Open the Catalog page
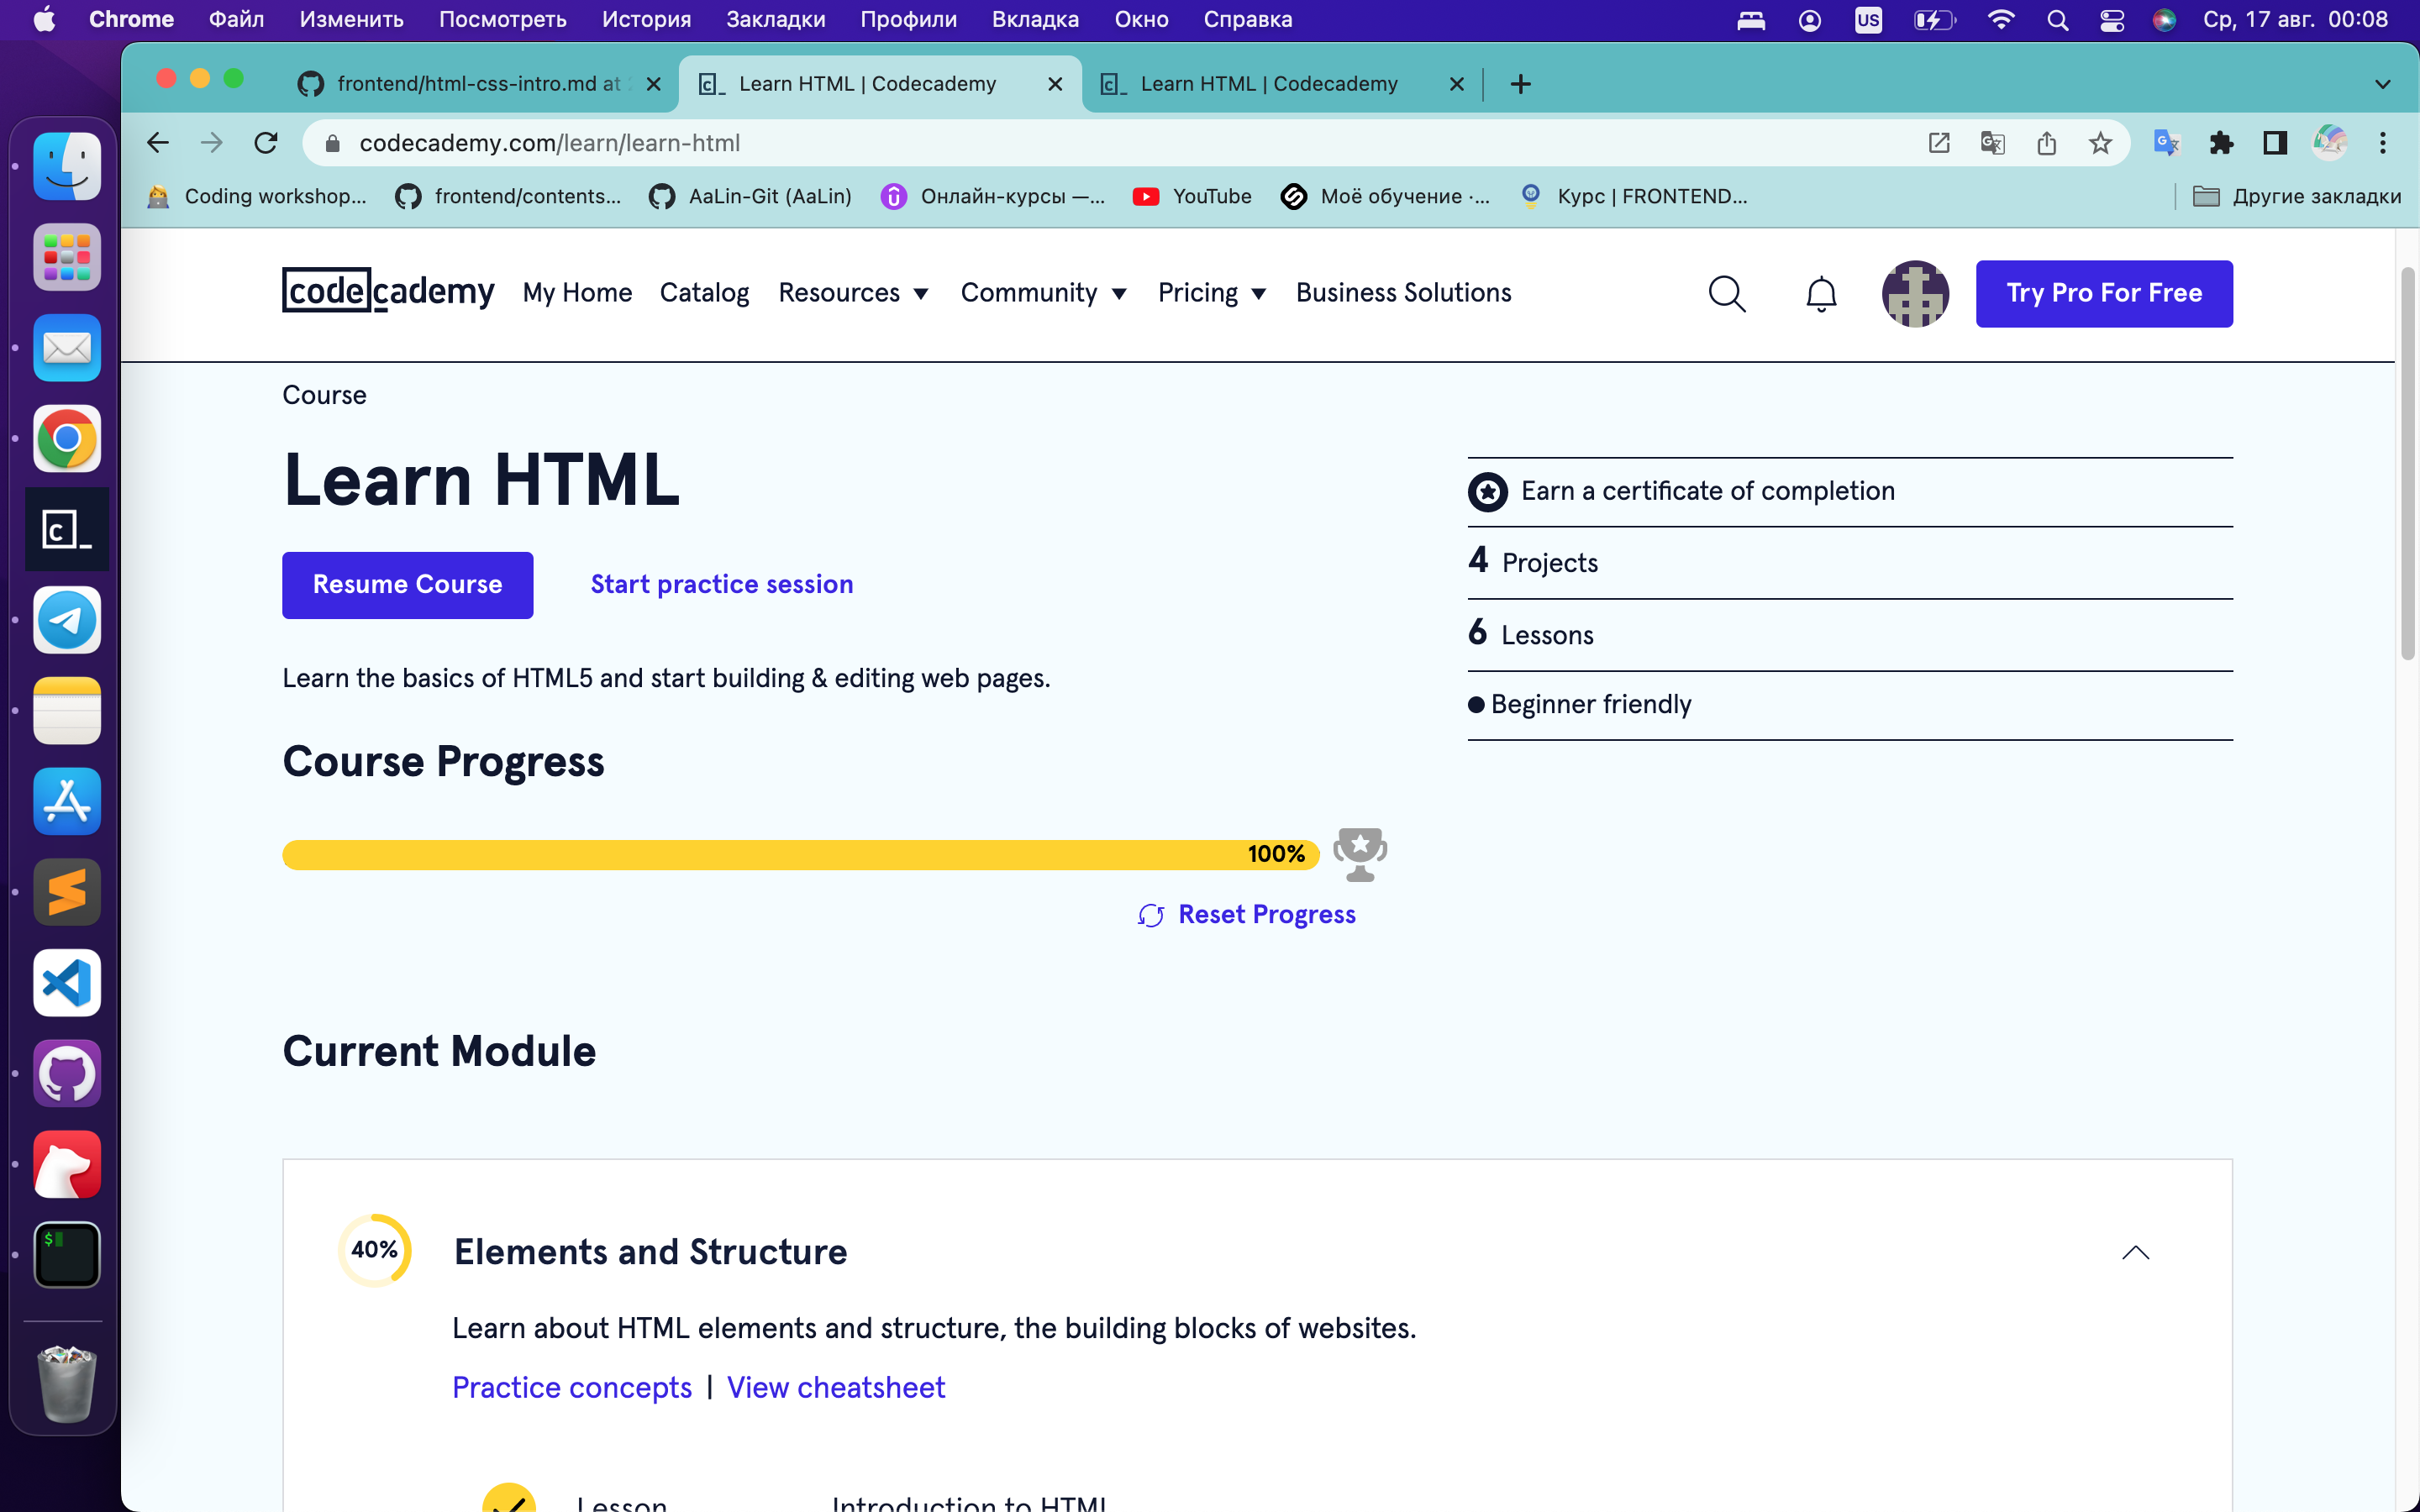This screenshot has width=2420, height=1512. point(704,293)
